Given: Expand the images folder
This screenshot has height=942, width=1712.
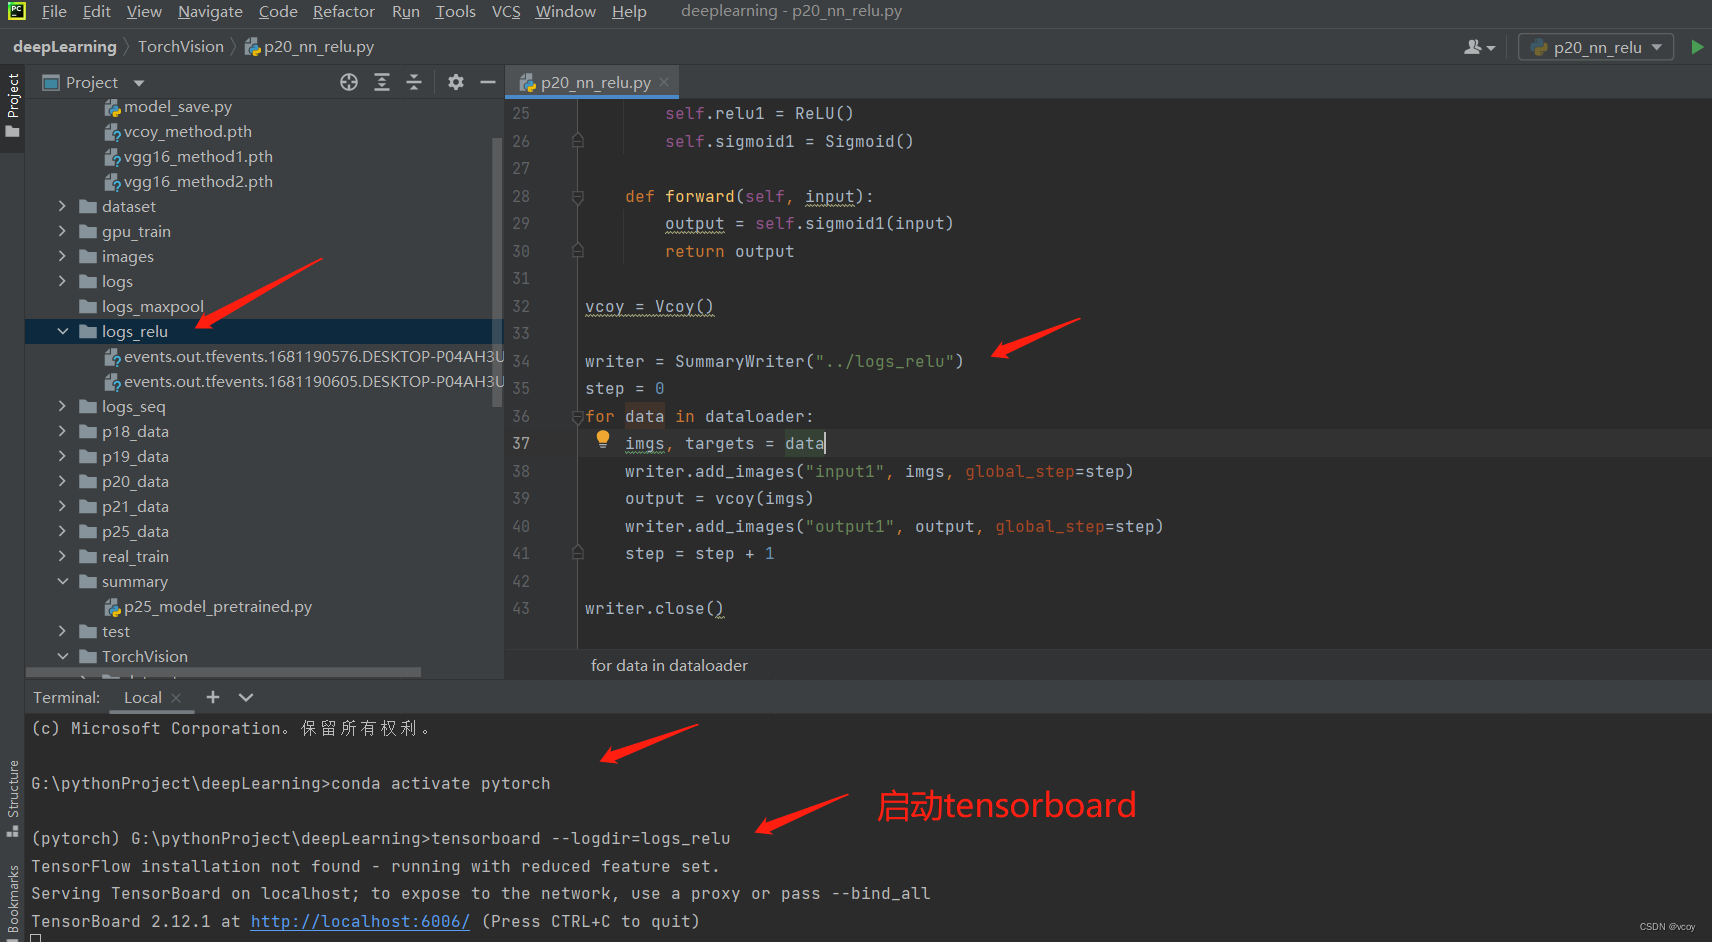Looking at the screenshot, I should coord(62,256).
